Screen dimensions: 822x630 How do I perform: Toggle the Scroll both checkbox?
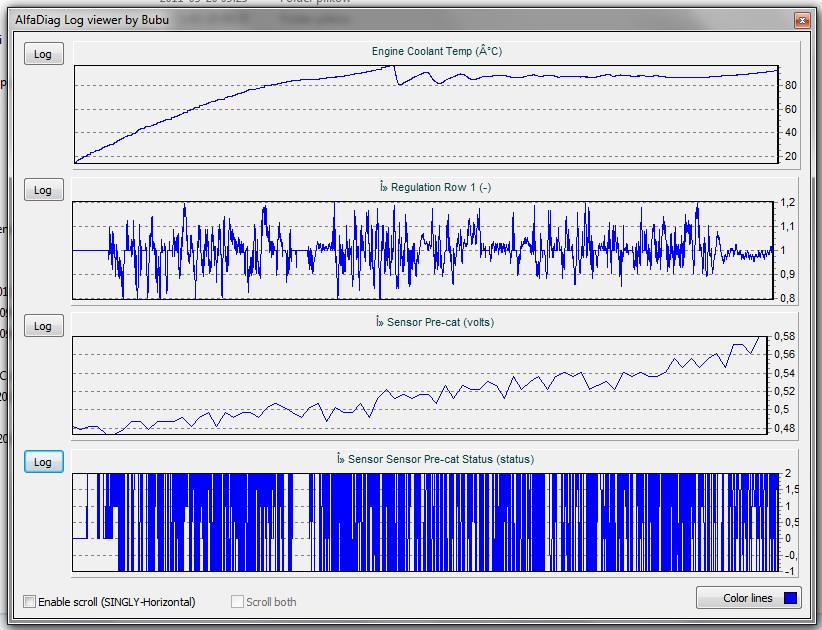click(x=238, y=602)
